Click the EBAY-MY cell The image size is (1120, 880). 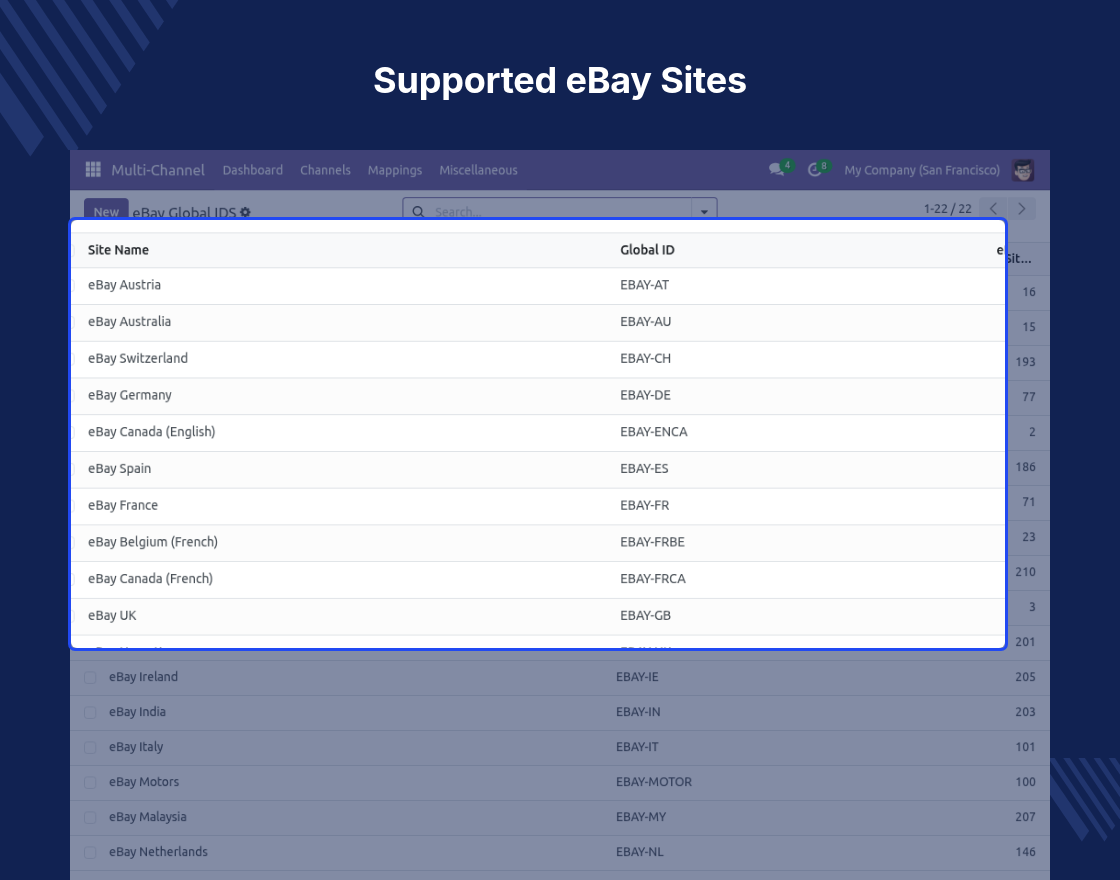tap(641, 817)
